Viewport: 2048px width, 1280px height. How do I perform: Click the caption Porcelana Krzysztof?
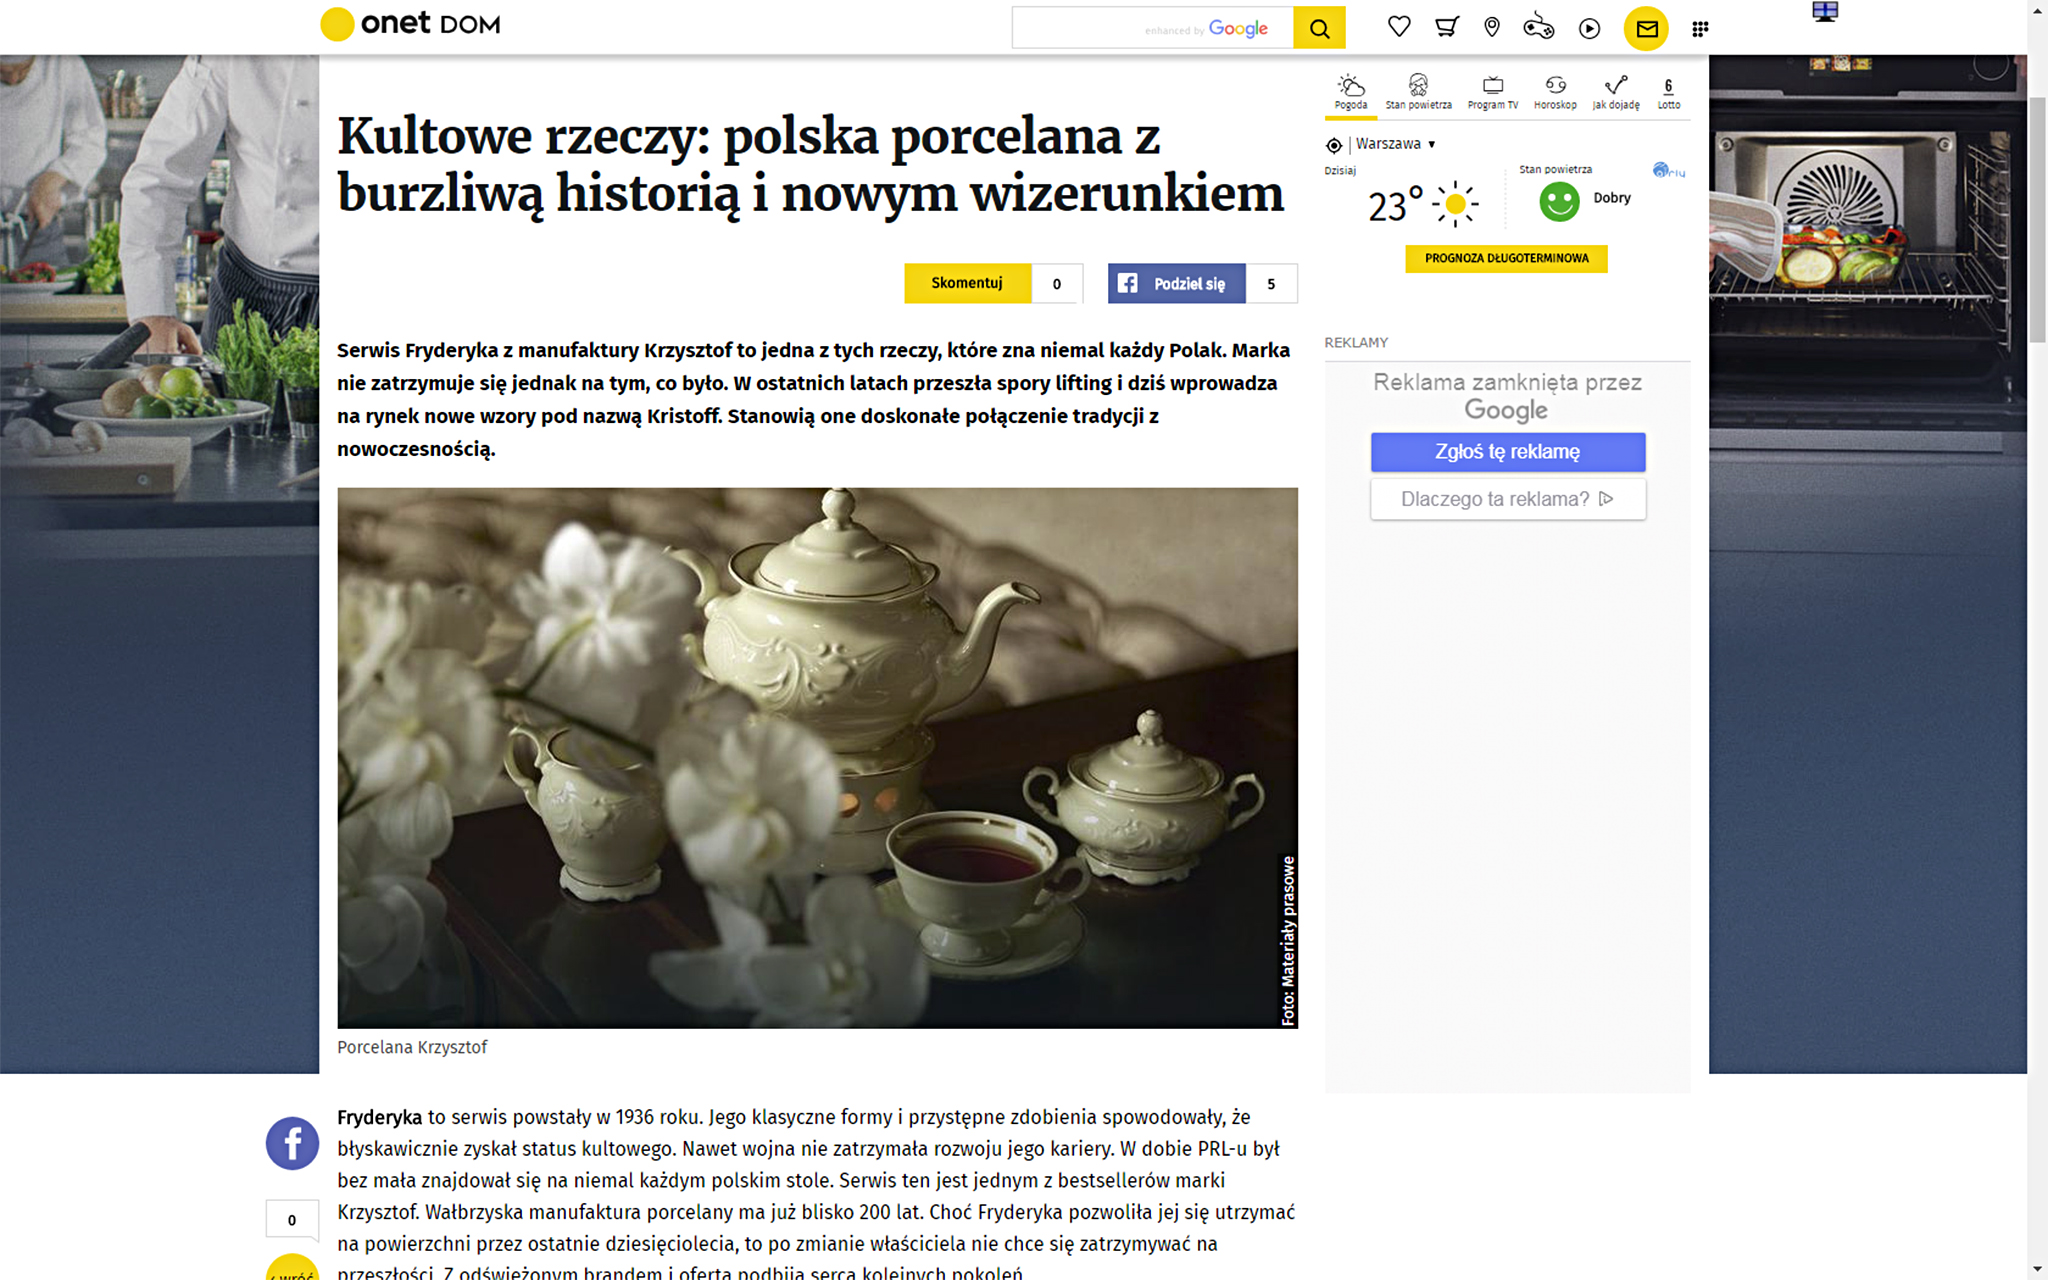click(x=412, y=1047)
